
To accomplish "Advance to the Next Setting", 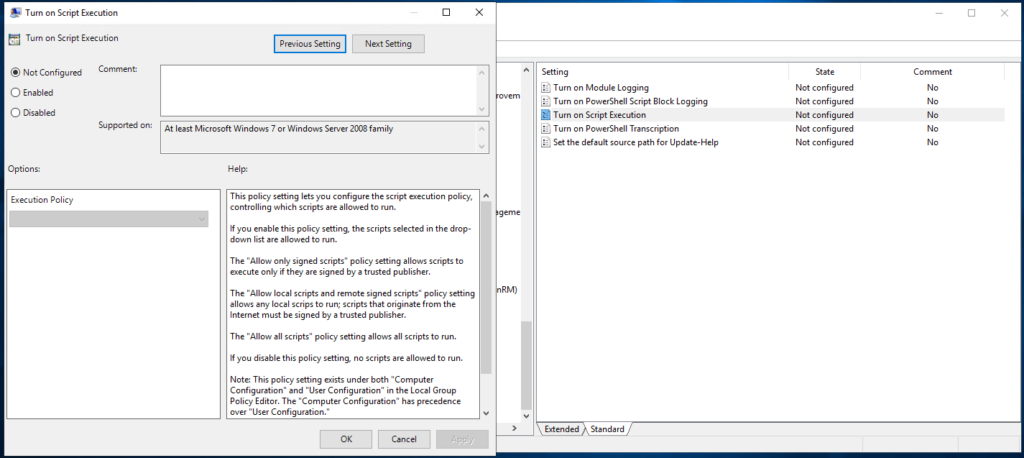I will (x=389, y=44).
